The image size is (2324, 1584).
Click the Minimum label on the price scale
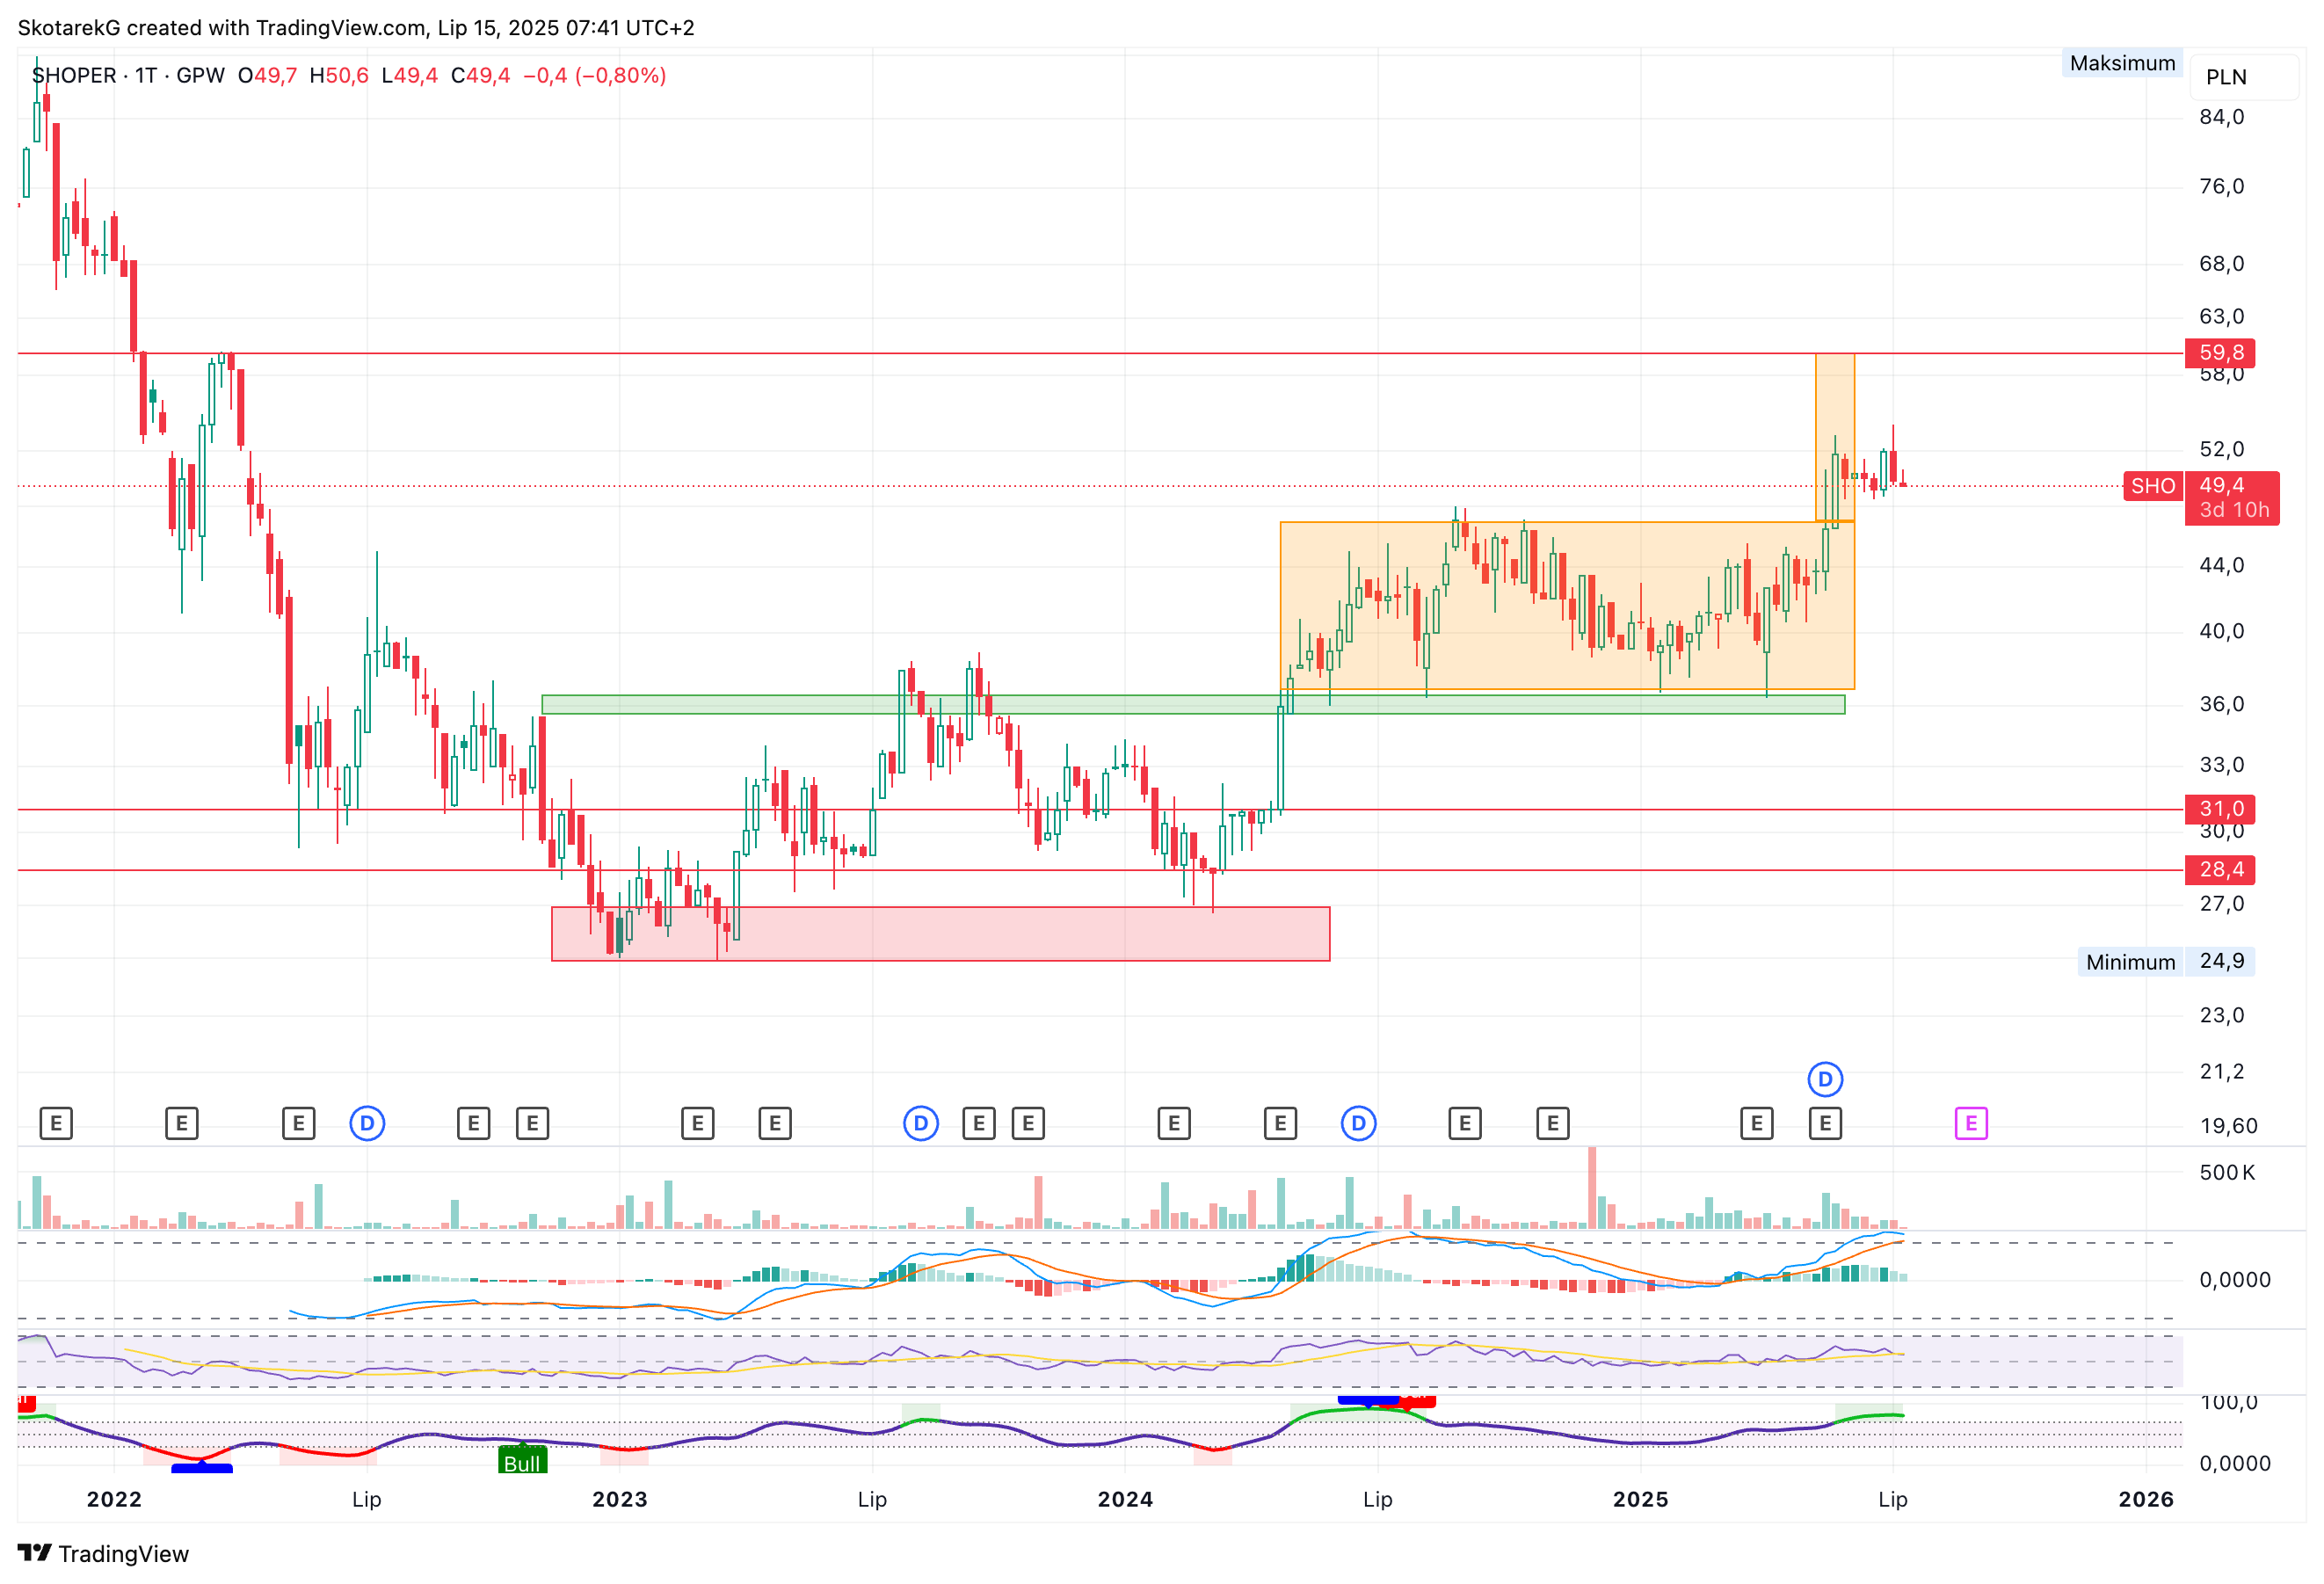[x=2130, y=962]
